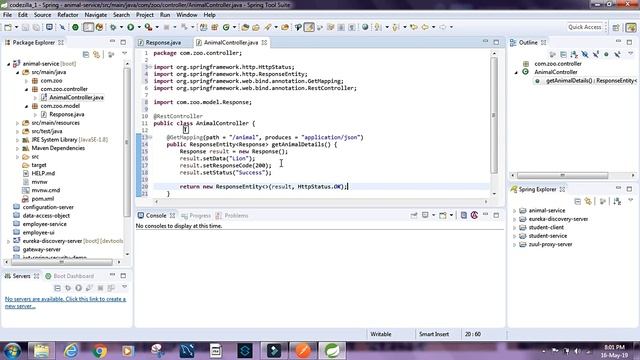Open Console dropdown for new console view

tap(451, 215)
